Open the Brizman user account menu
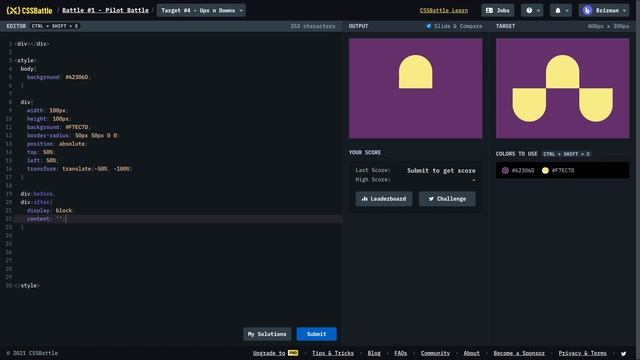The height and width of the screenshot is (360, 640). [604, 10]
